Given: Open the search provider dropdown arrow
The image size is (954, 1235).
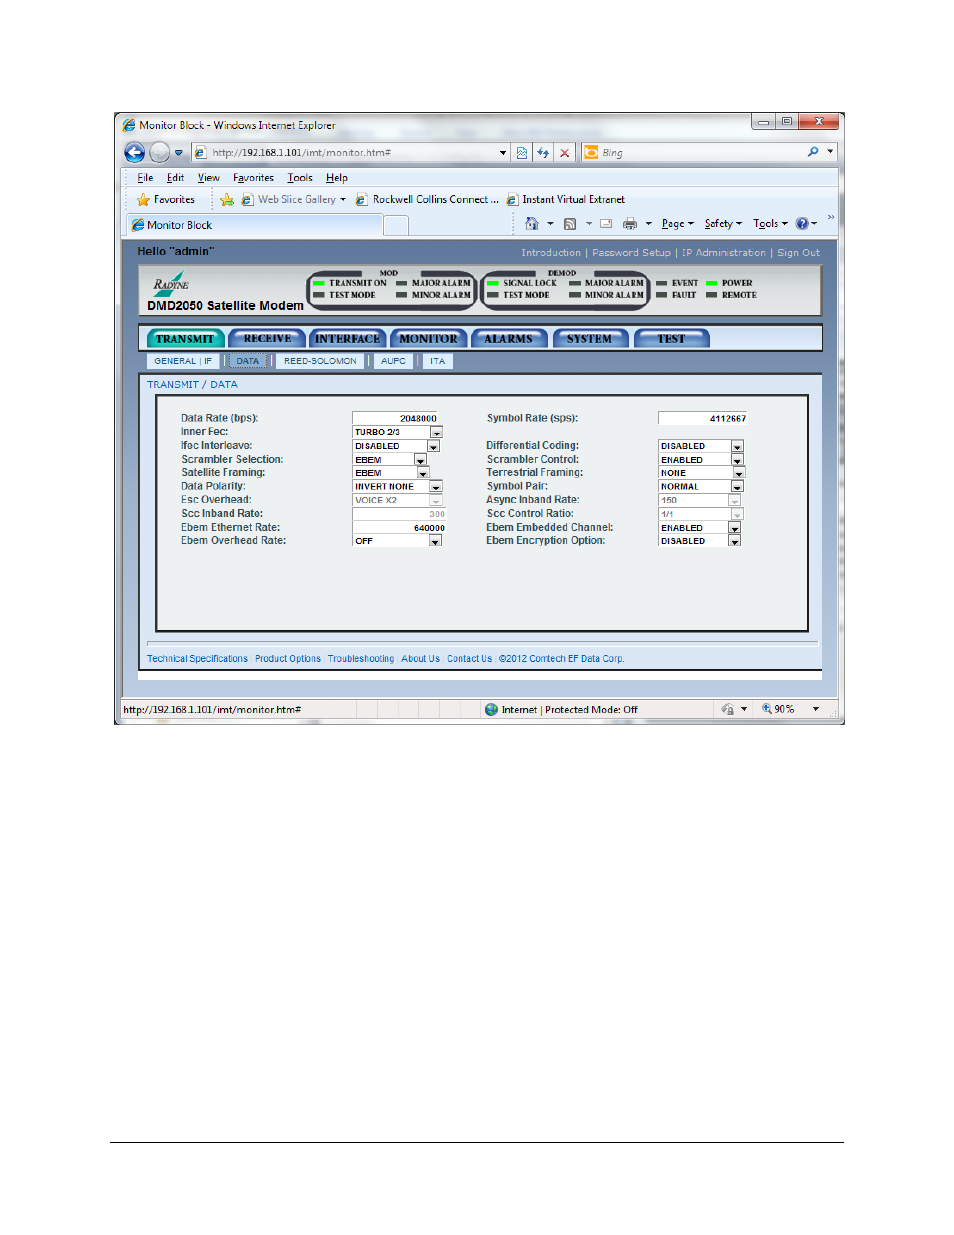Looking at the screenshot, I should [830, 152].
